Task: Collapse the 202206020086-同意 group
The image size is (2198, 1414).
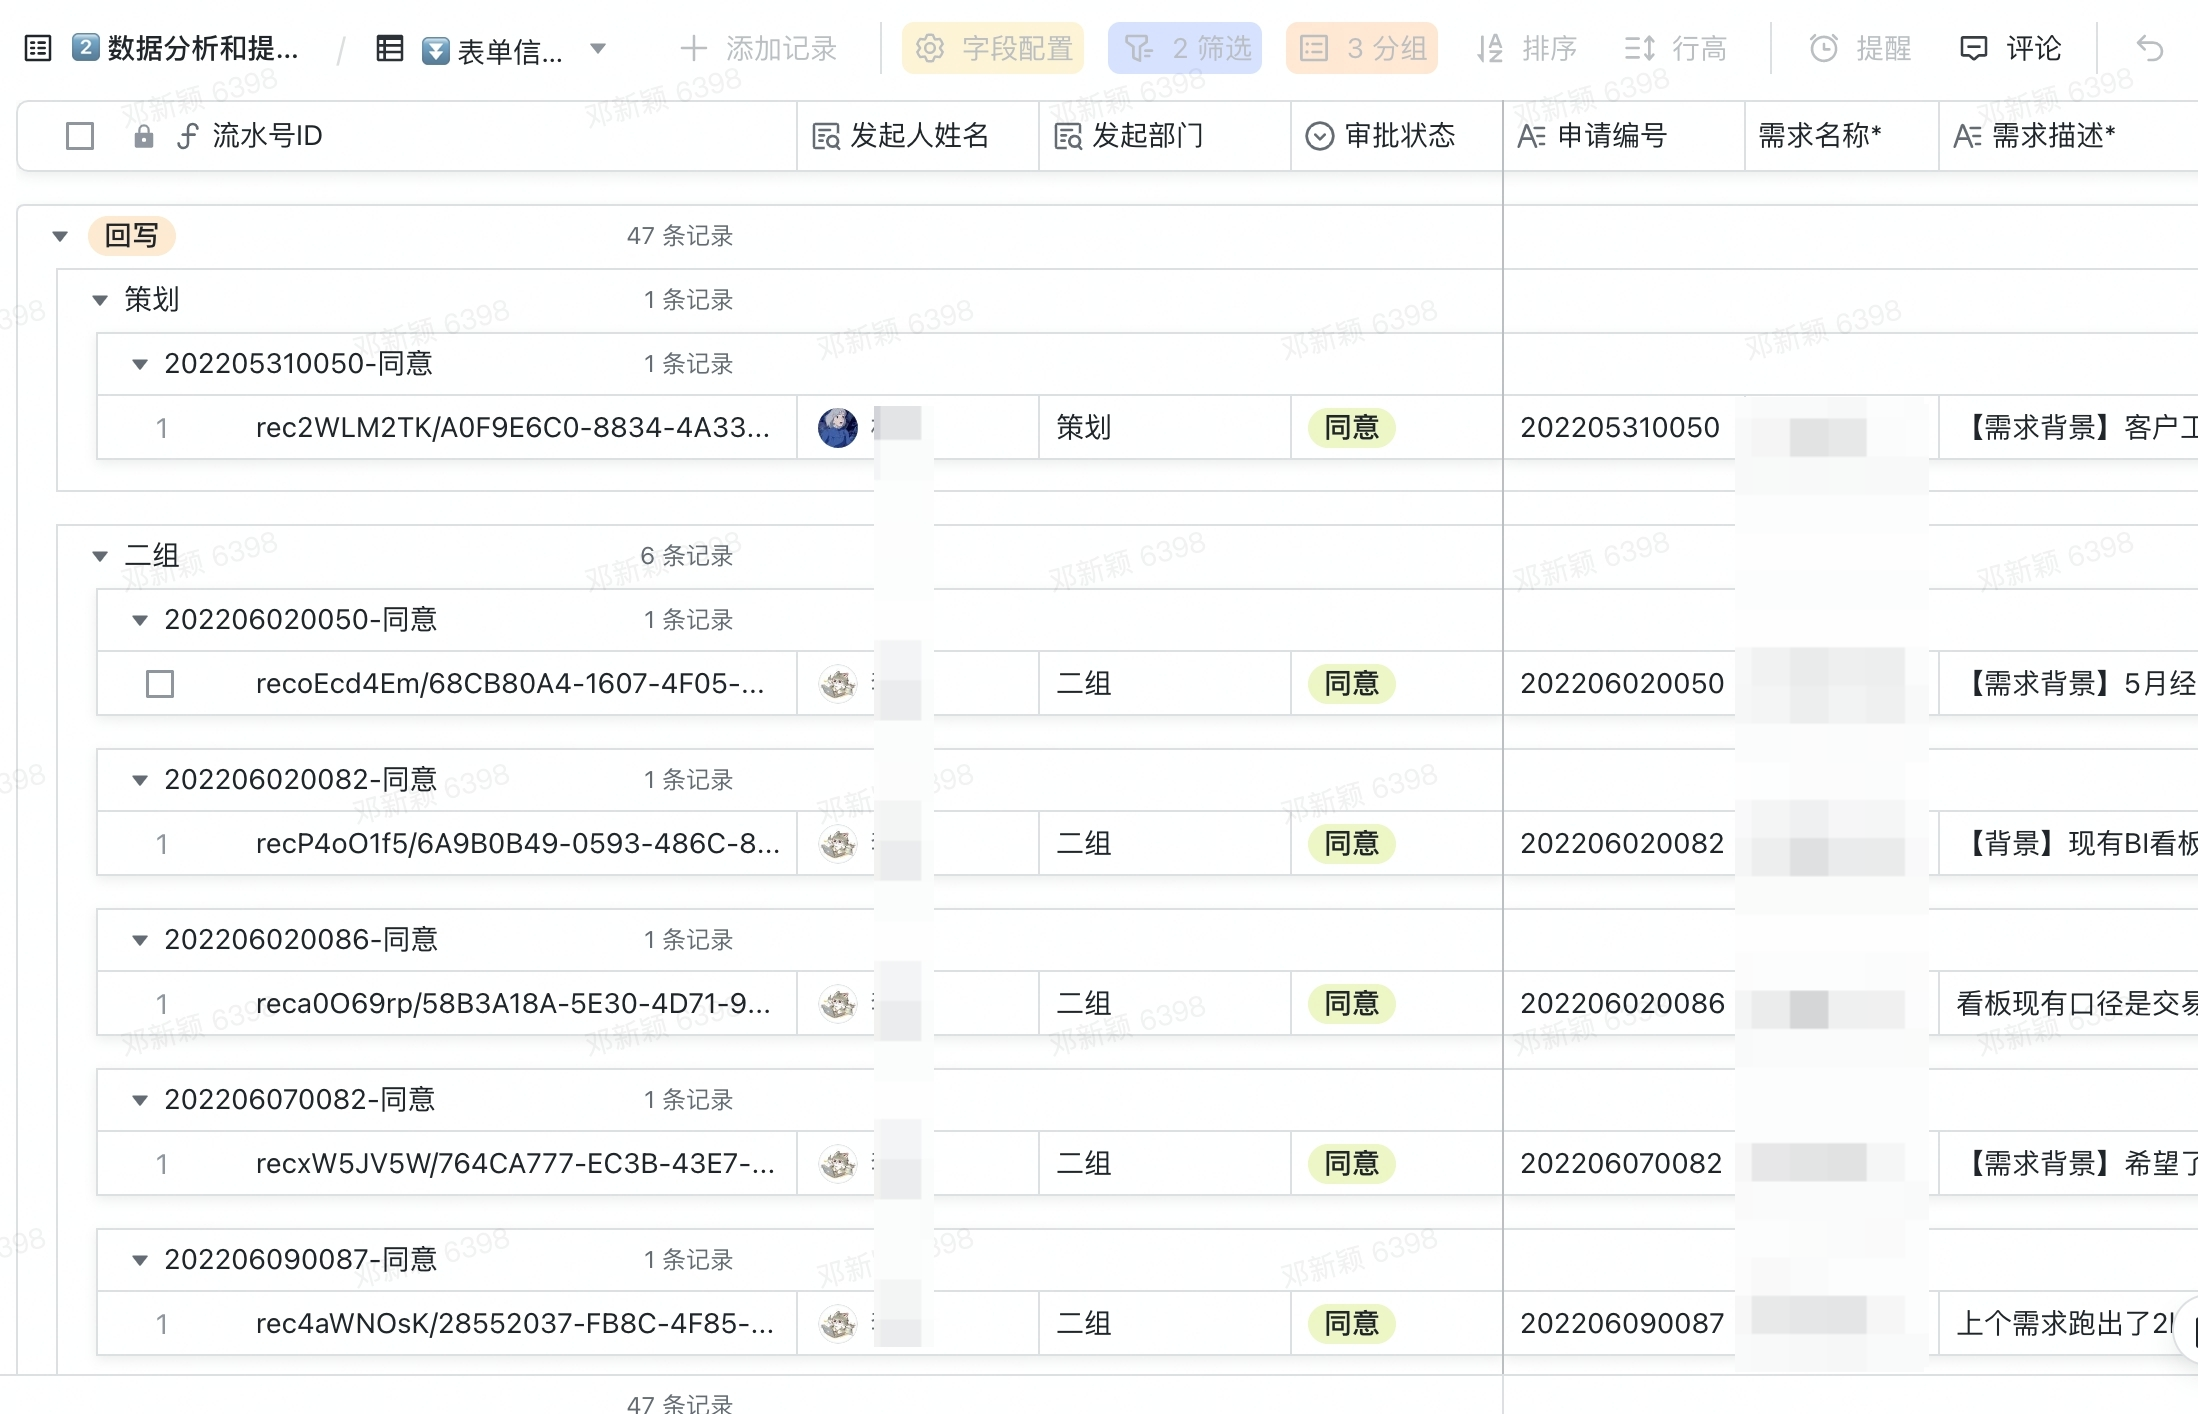Action: (140, 940)
